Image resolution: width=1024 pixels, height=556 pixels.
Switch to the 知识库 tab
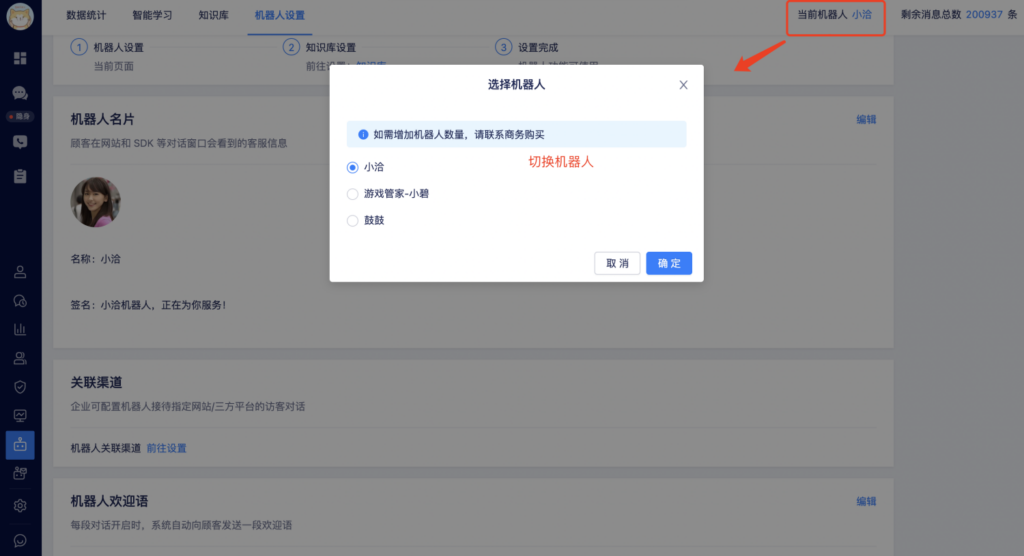pyautogui.click(x=214, y=15)
